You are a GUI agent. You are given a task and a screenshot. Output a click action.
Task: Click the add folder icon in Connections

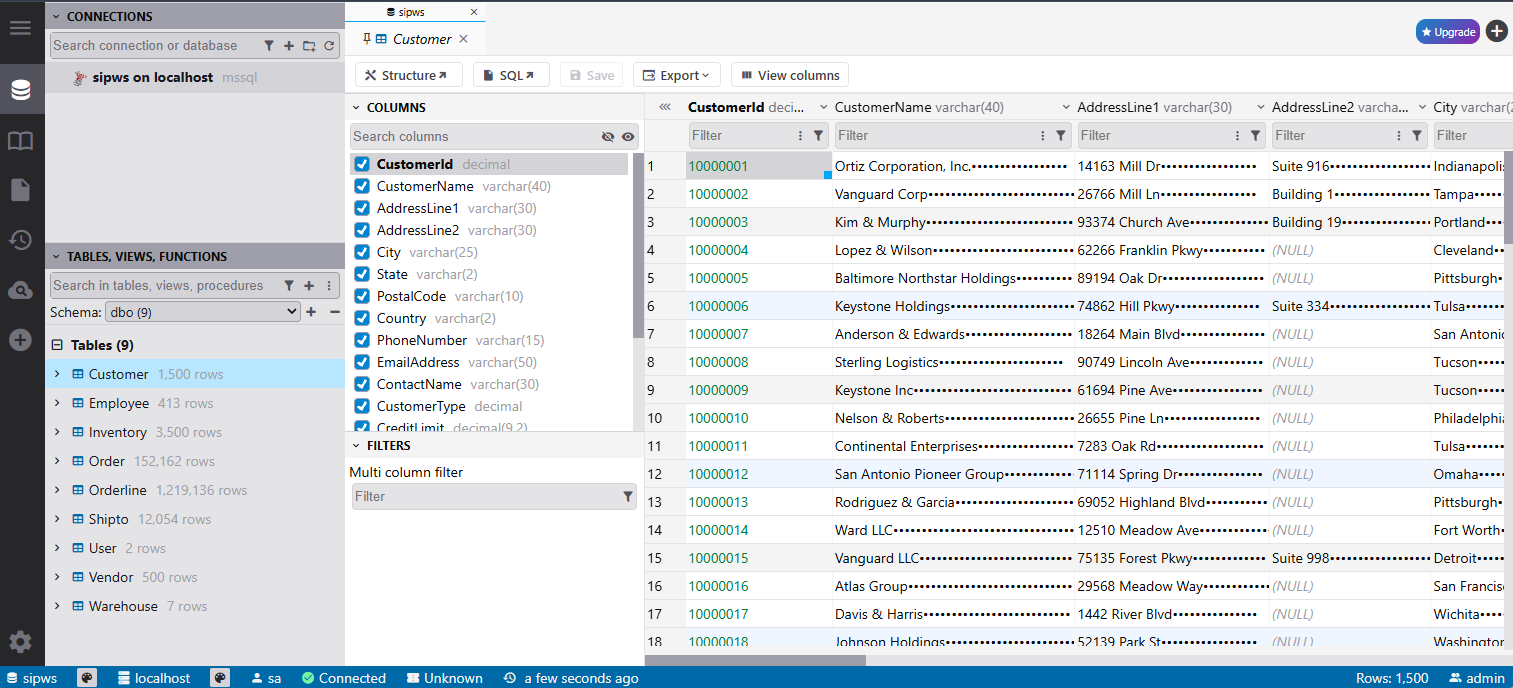309,45
